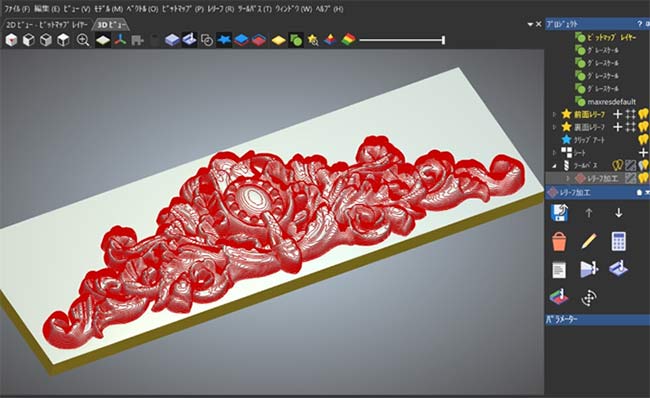The width and height of the screenshot is (650, 398).
Task: Open the ファイル(F) menu
Action: coord(17,9)
